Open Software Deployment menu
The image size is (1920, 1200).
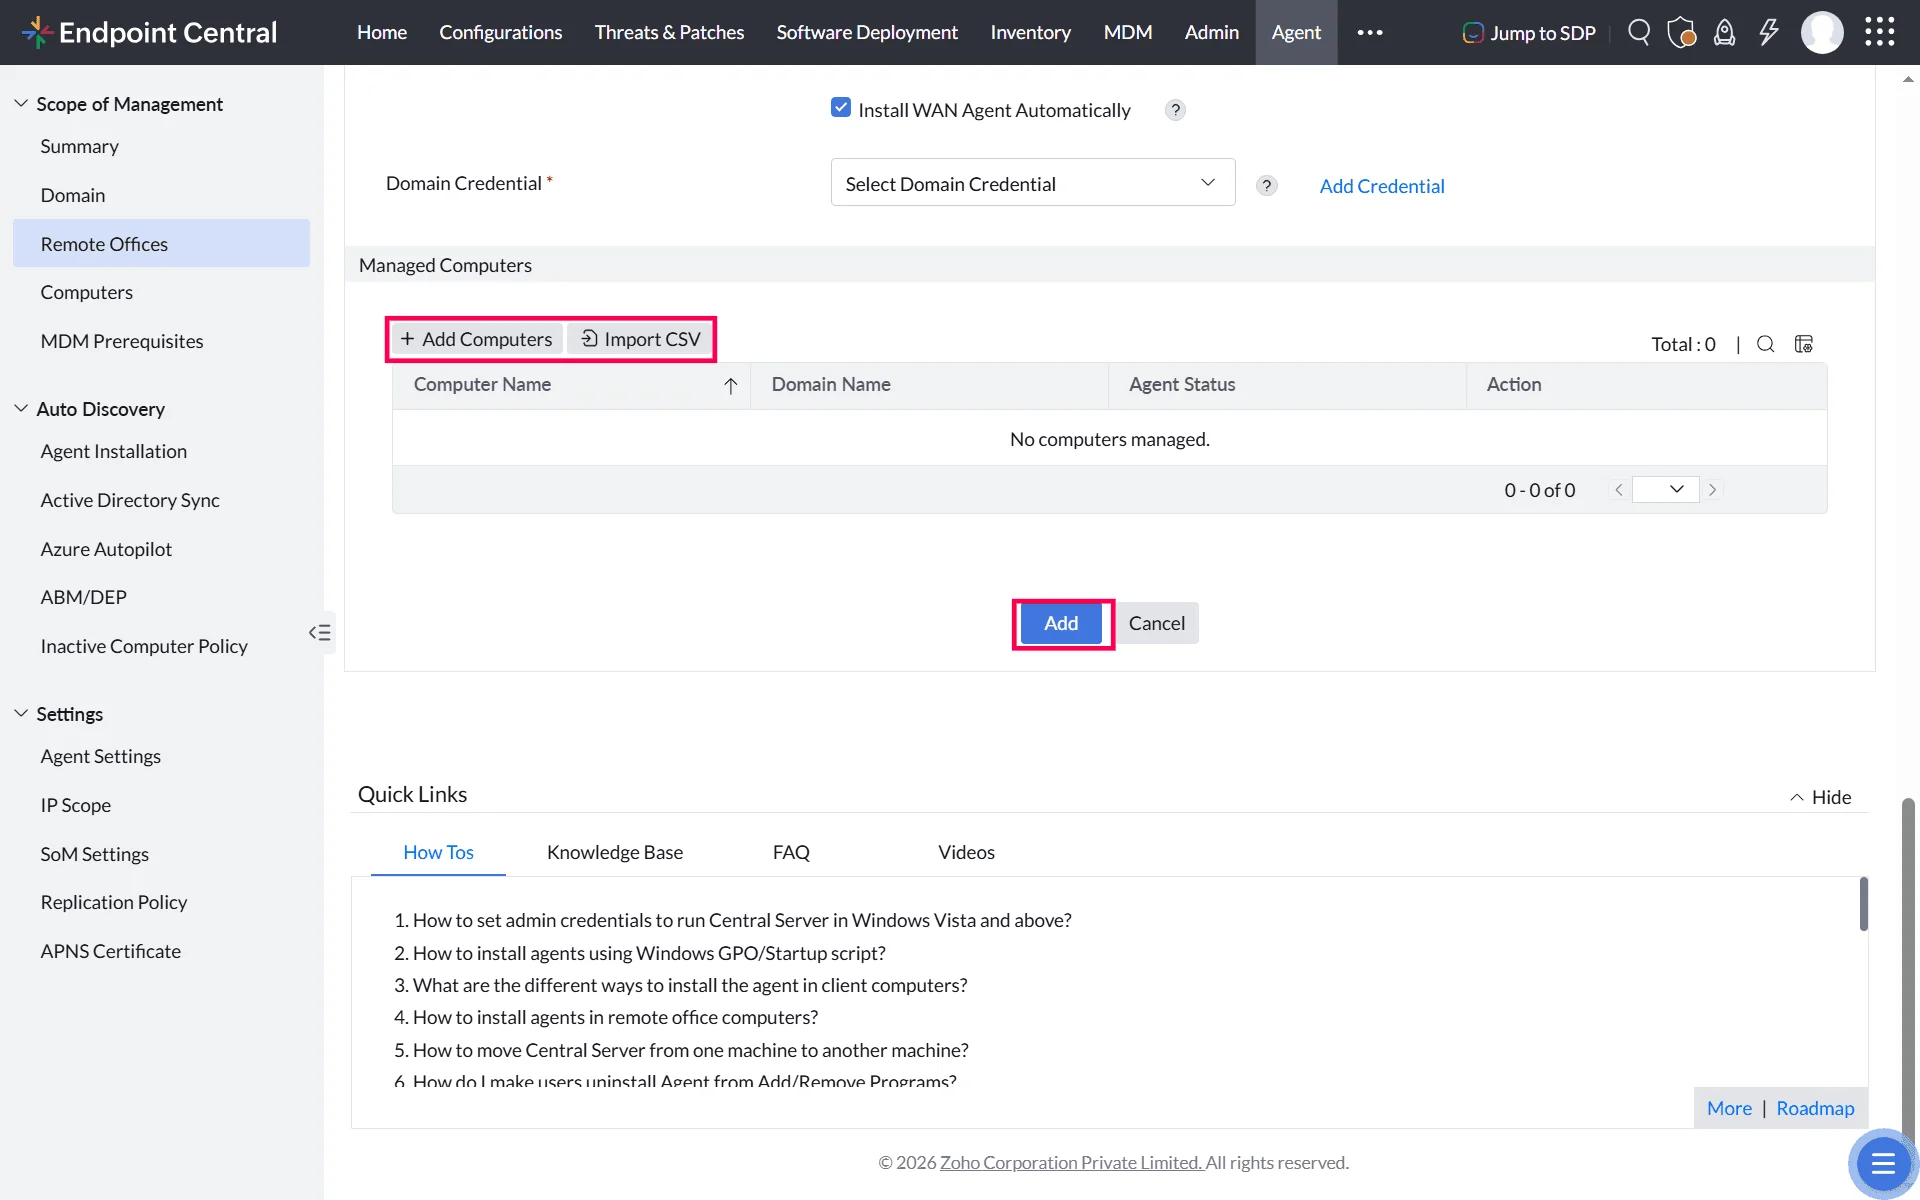coord(867,32)
